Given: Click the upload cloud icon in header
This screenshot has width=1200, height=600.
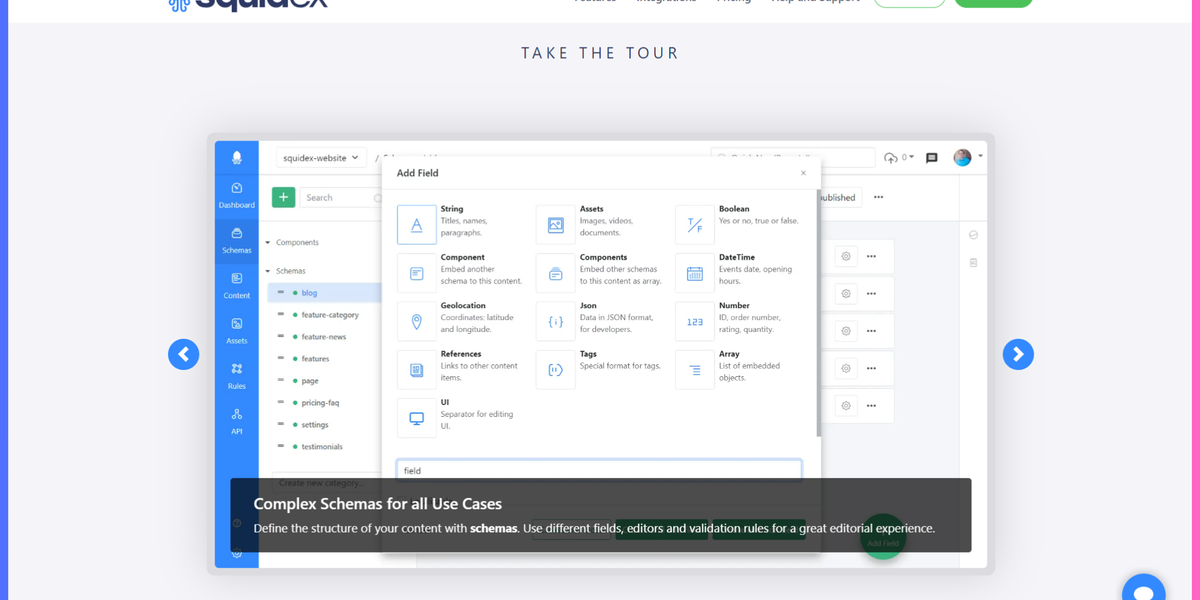Looking at the screenshot, I should (x=891, y=158).
